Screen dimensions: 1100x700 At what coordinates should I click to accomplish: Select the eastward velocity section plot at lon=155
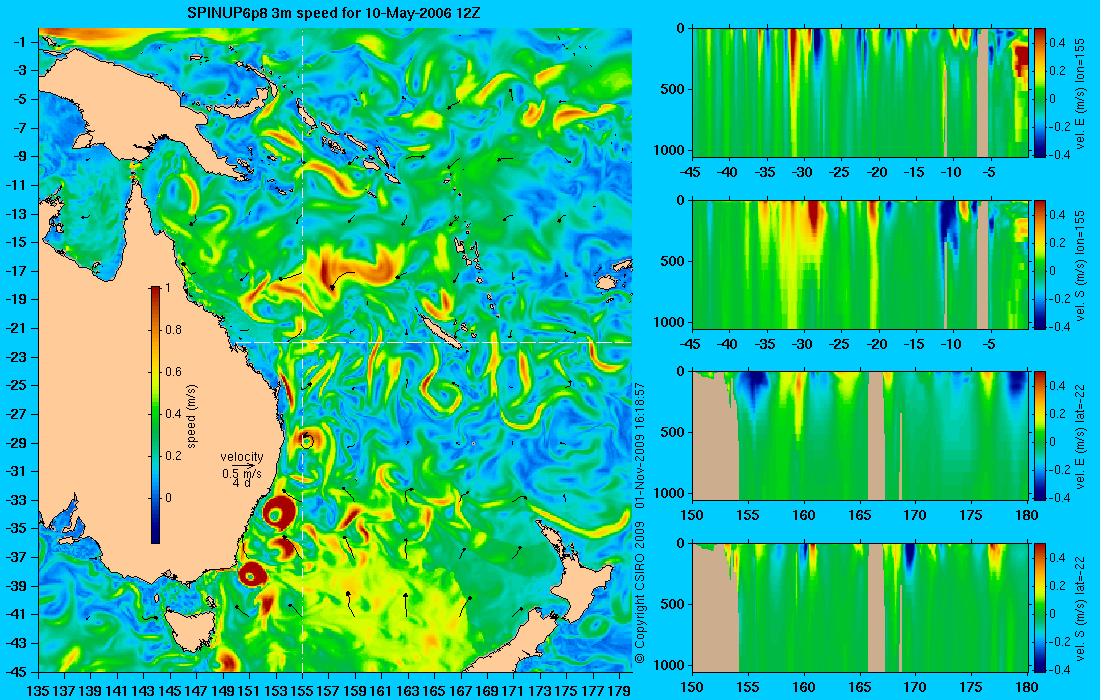pos(860,92)
